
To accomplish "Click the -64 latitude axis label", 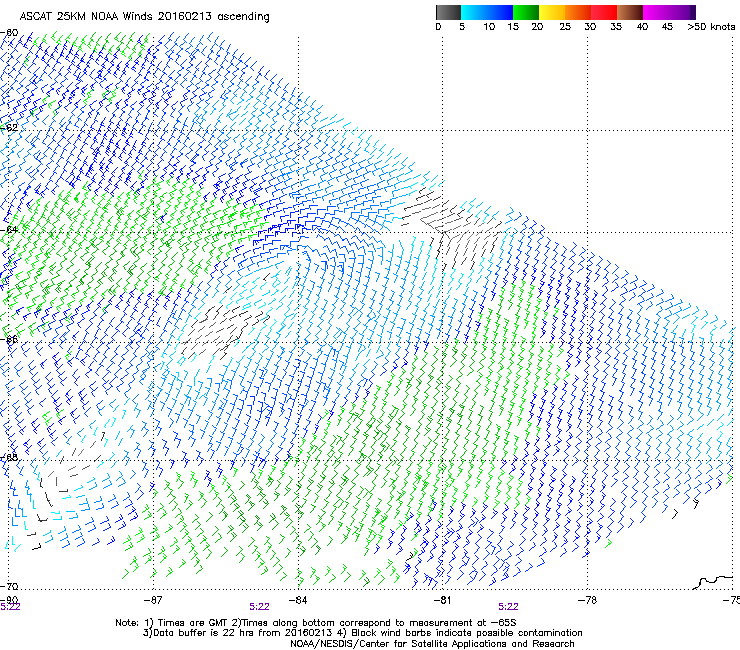I will pyautogui.click(x=9, y=229).
